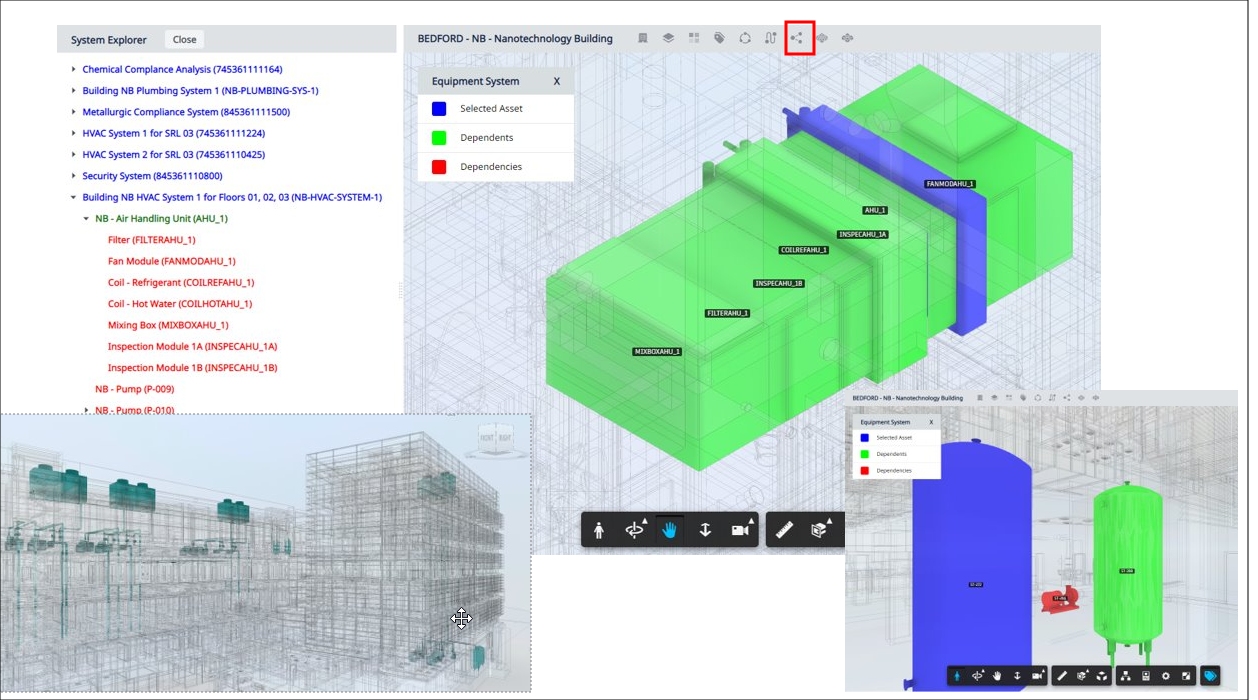1258x700 pixels.
Task: Click the first diamond cluster icon in header
Action: click(823, 38)
